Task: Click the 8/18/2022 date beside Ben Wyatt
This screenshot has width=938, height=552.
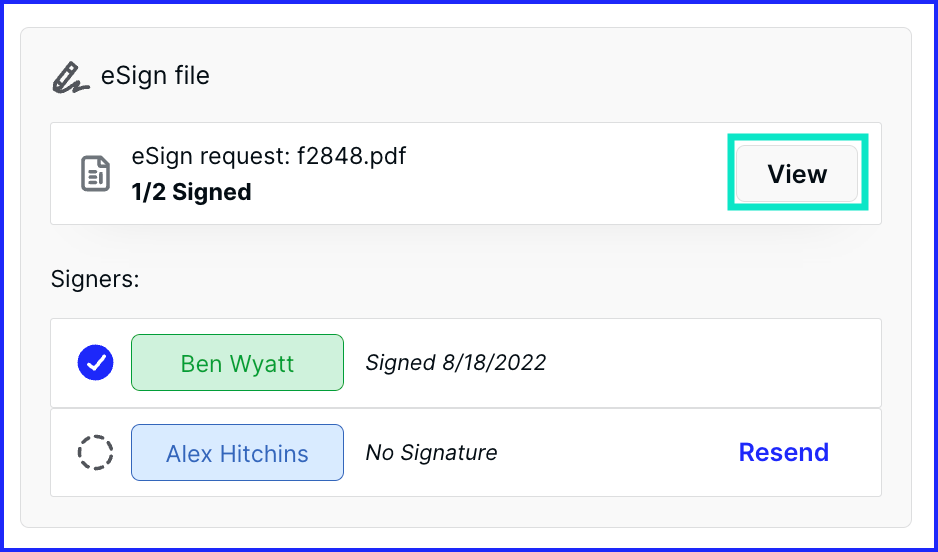Action: [494, 362]
